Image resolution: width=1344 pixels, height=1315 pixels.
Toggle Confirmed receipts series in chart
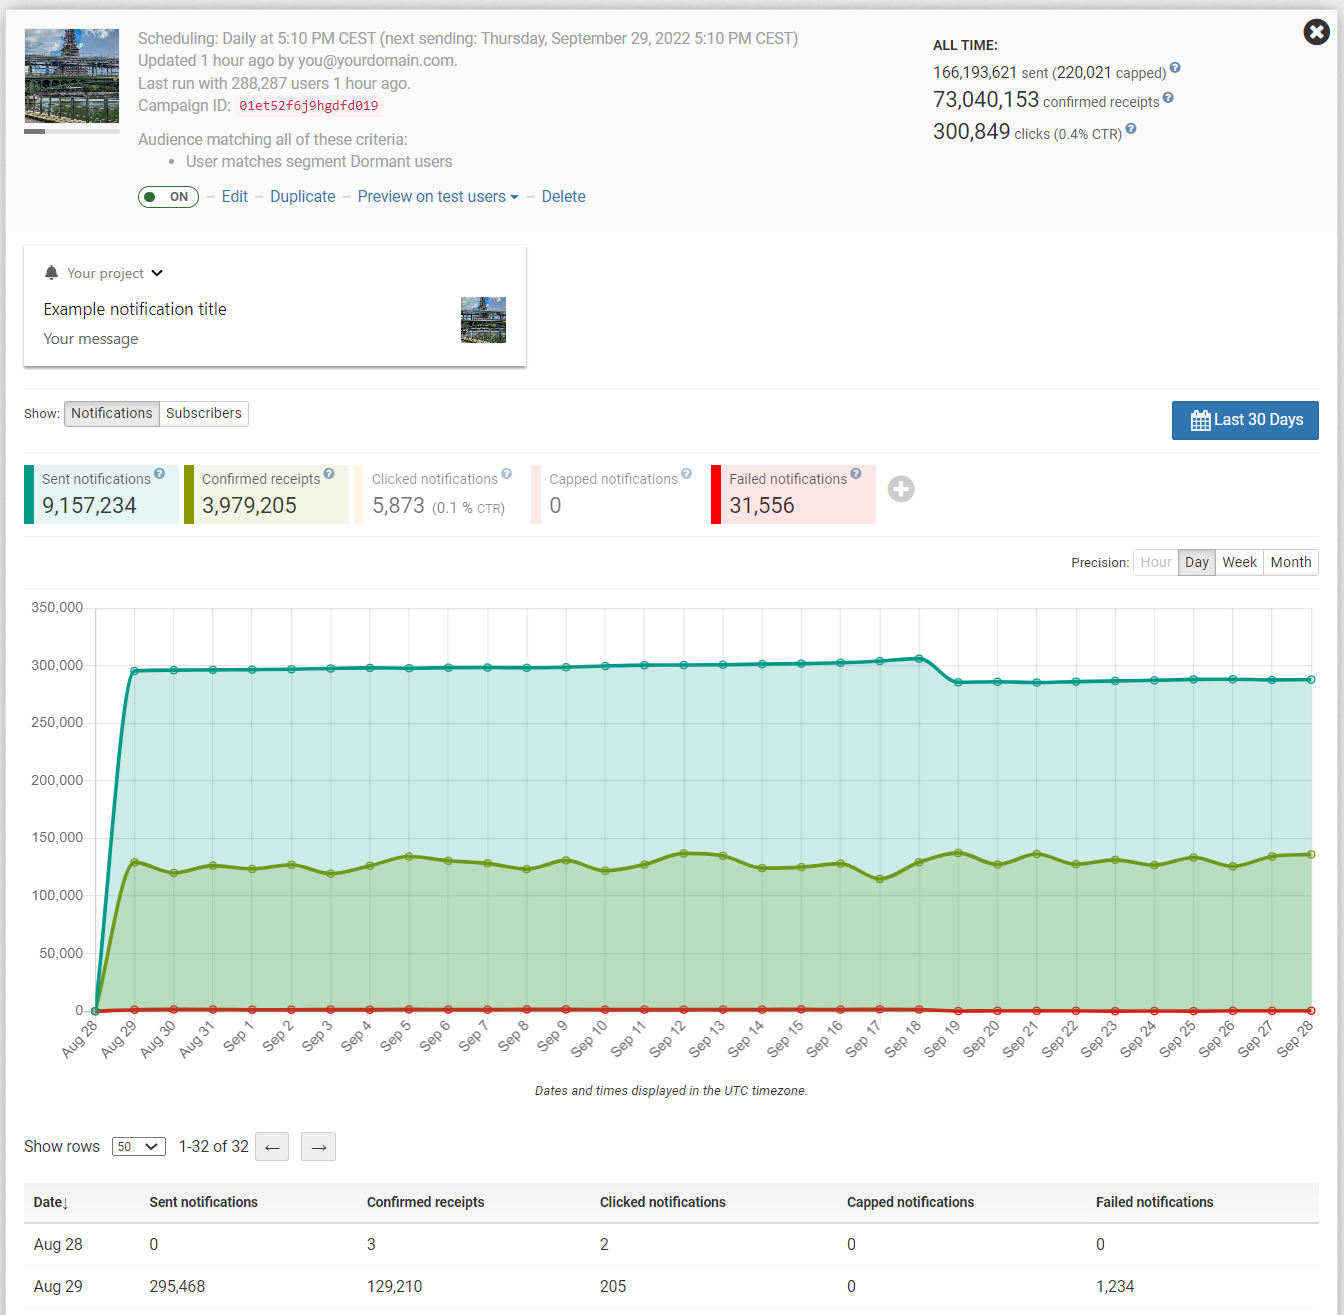(267, 494)
